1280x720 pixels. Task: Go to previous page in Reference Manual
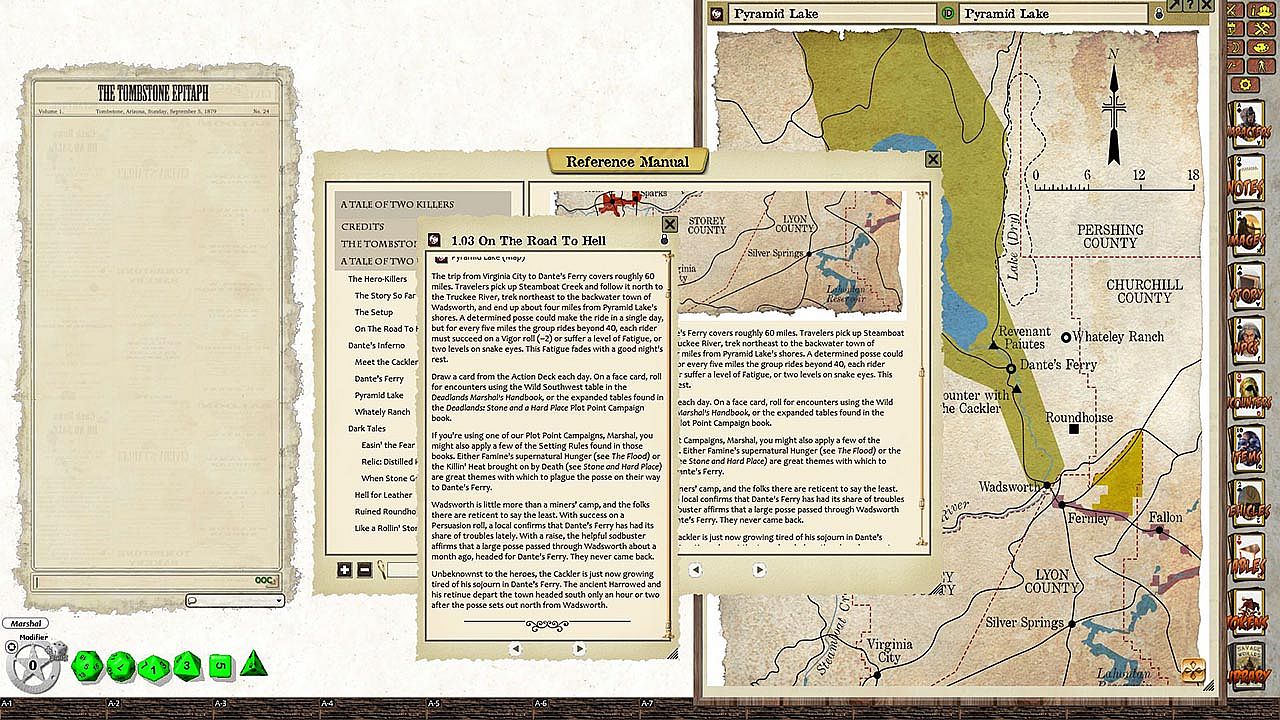[x=694, y=570]
